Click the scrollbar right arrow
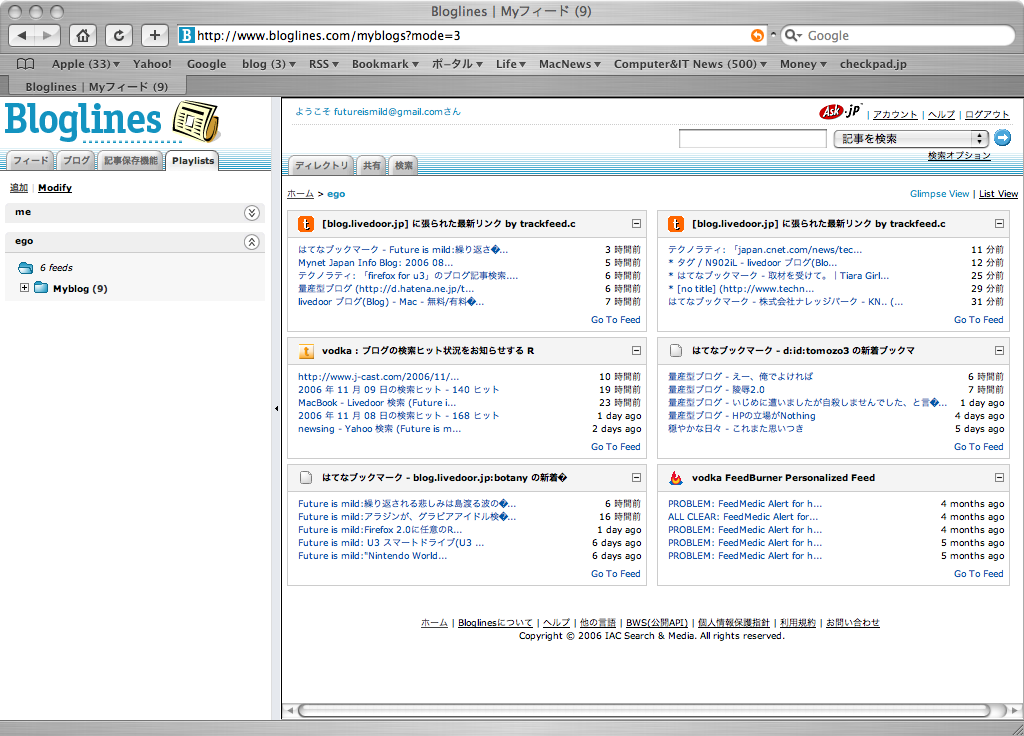The width and height of the screenshot is (1024, 736). coord(1015,711)
